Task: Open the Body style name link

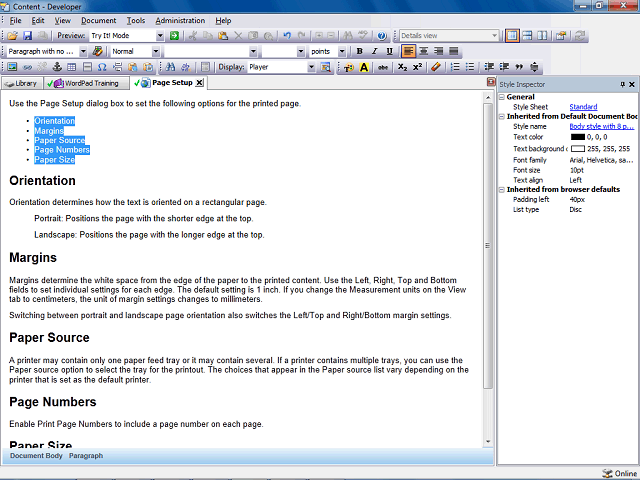Action: point(602,127)
